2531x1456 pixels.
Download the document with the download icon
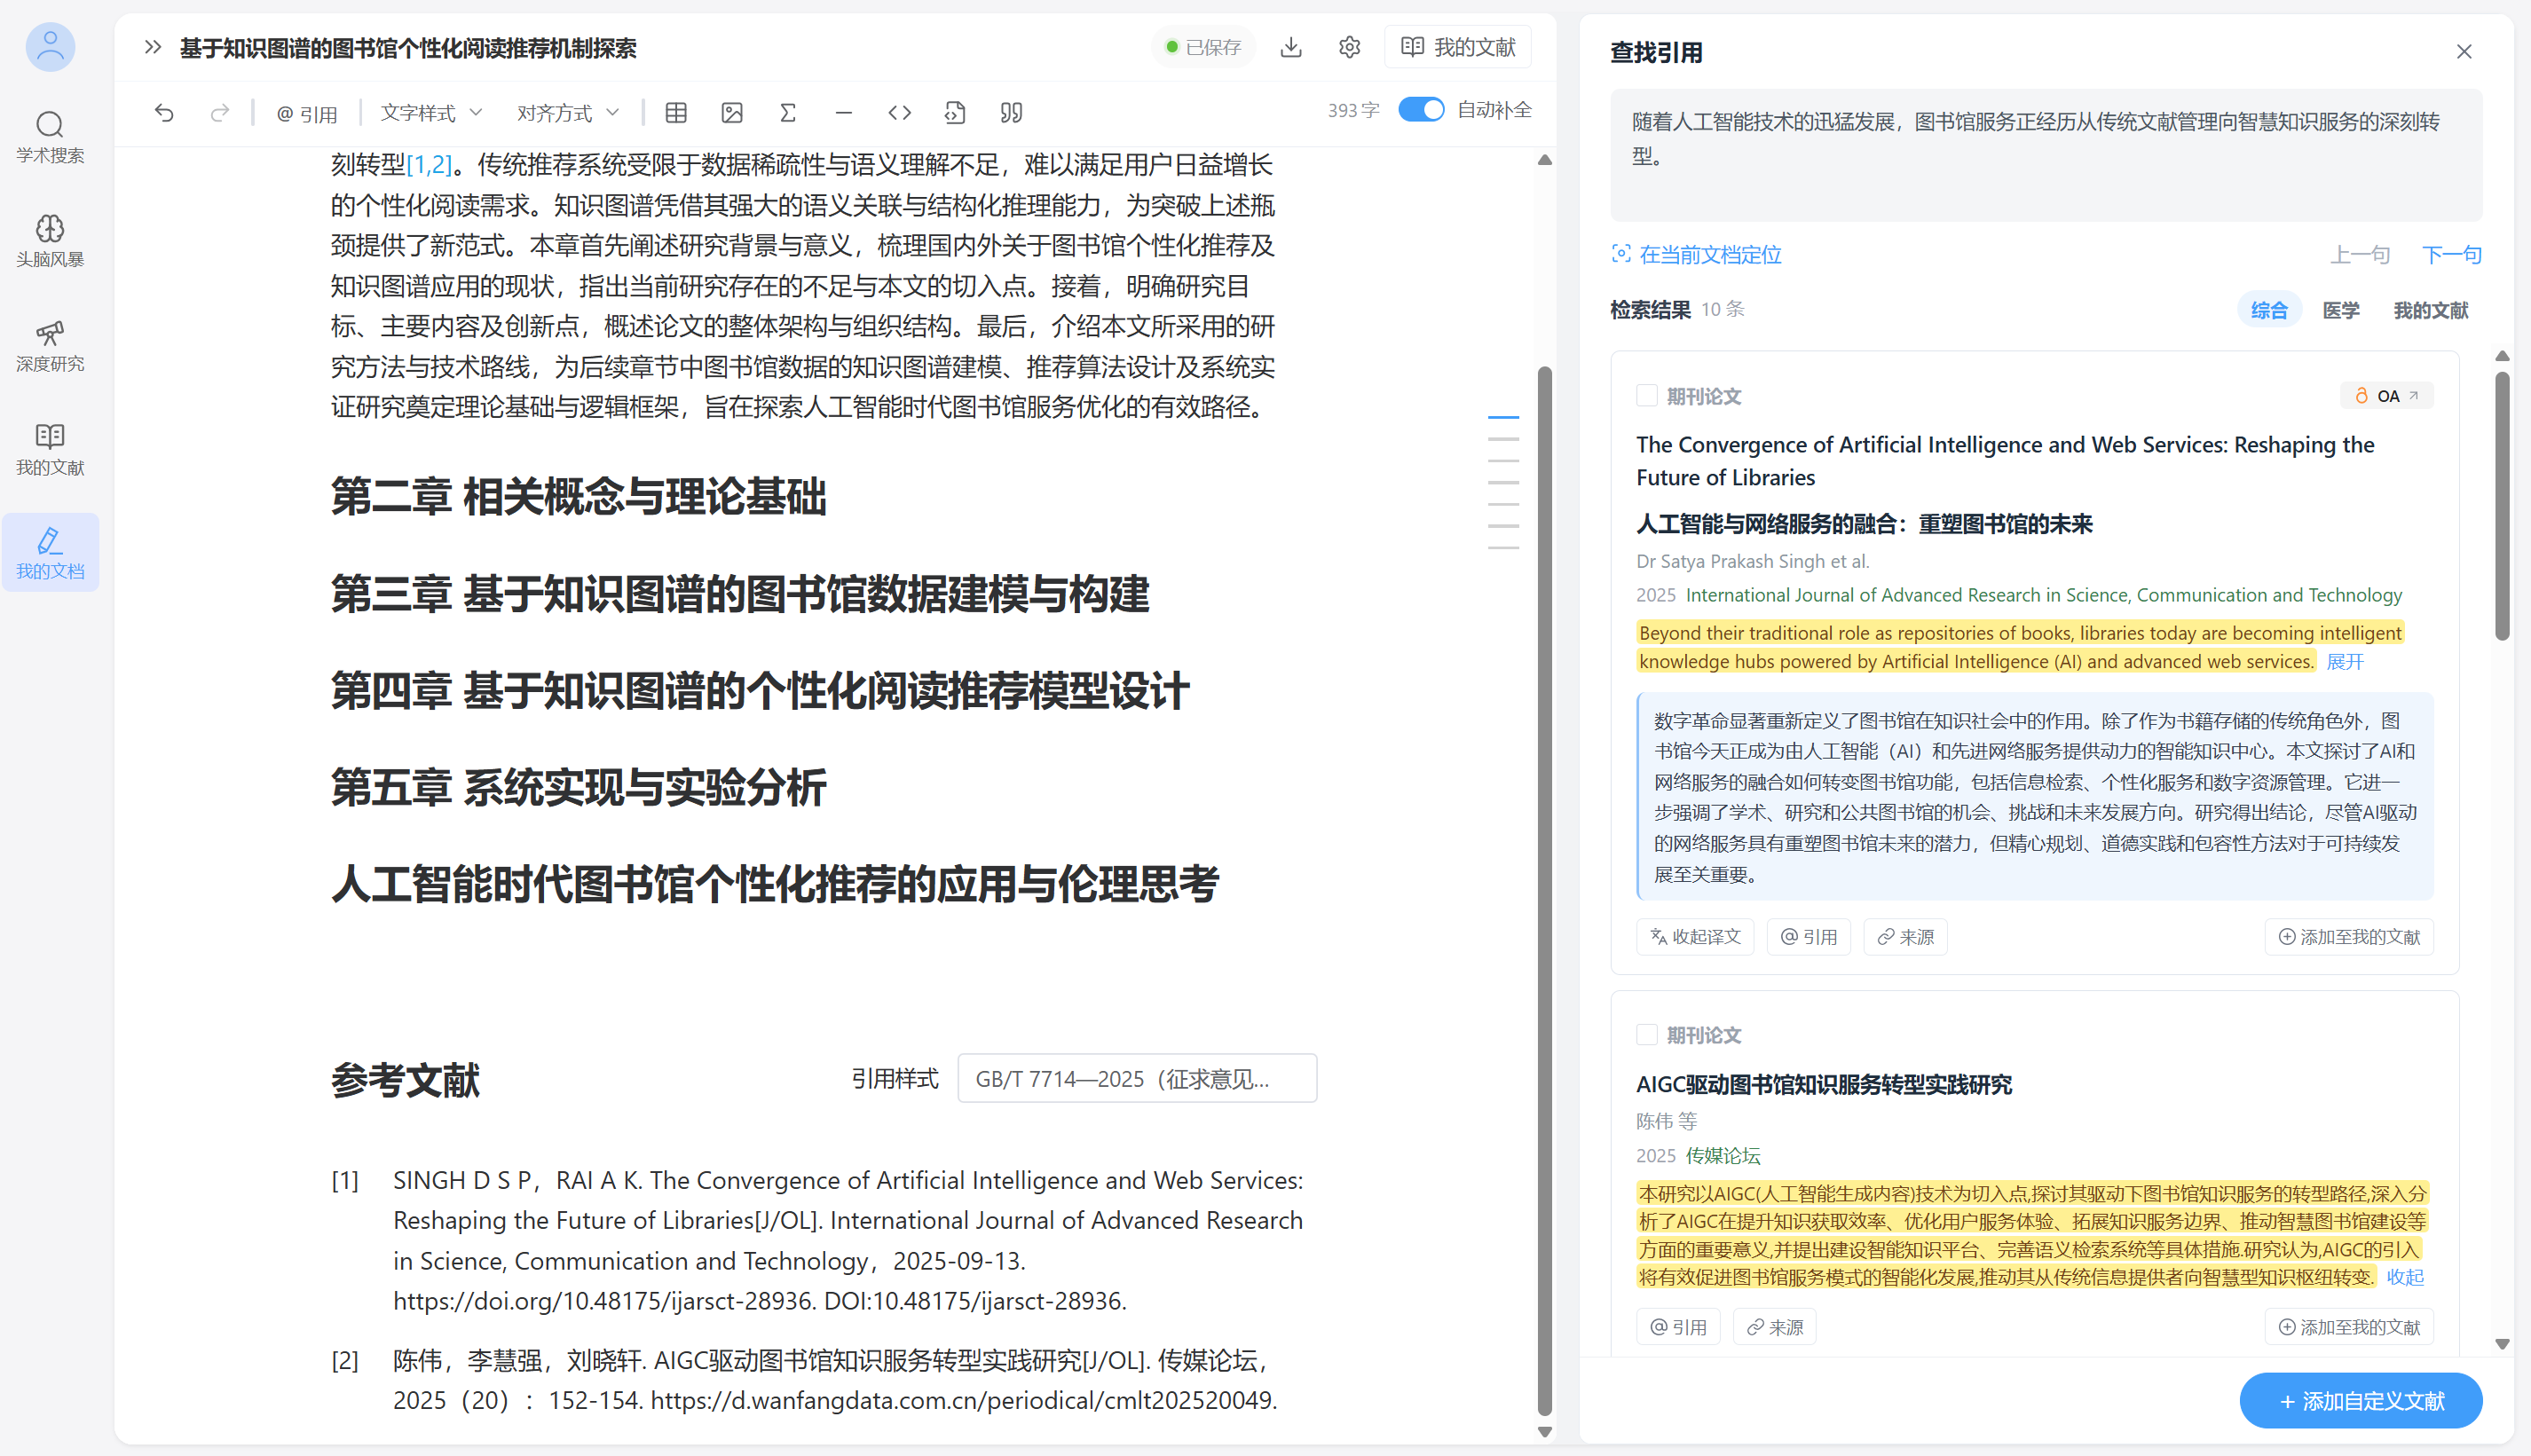(x=1291, y=47)
